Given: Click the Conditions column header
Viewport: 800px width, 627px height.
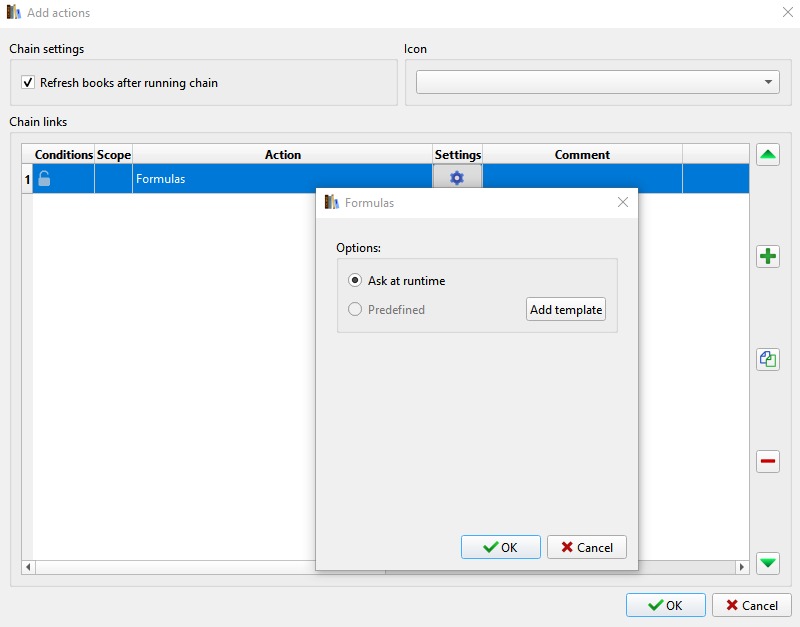Looking at the screenshot, I should pyautogui.click(x=64, y=154).
